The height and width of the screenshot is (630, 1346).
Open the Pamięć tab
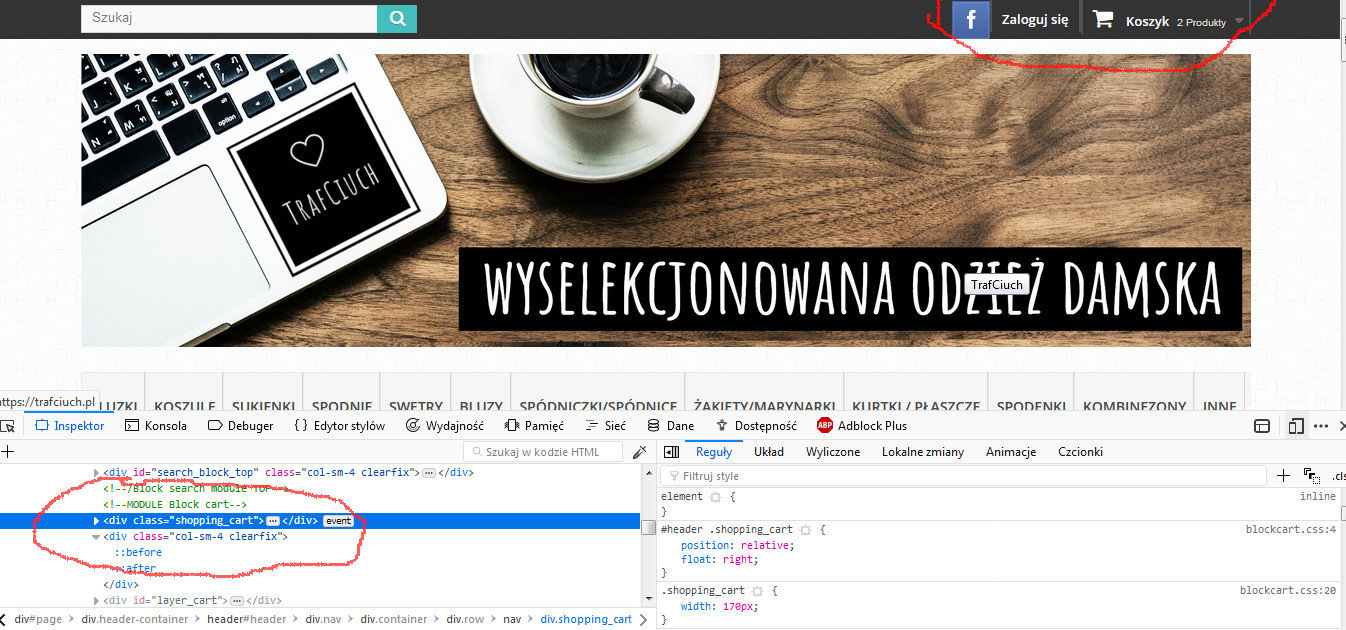(x=534, y=426)
